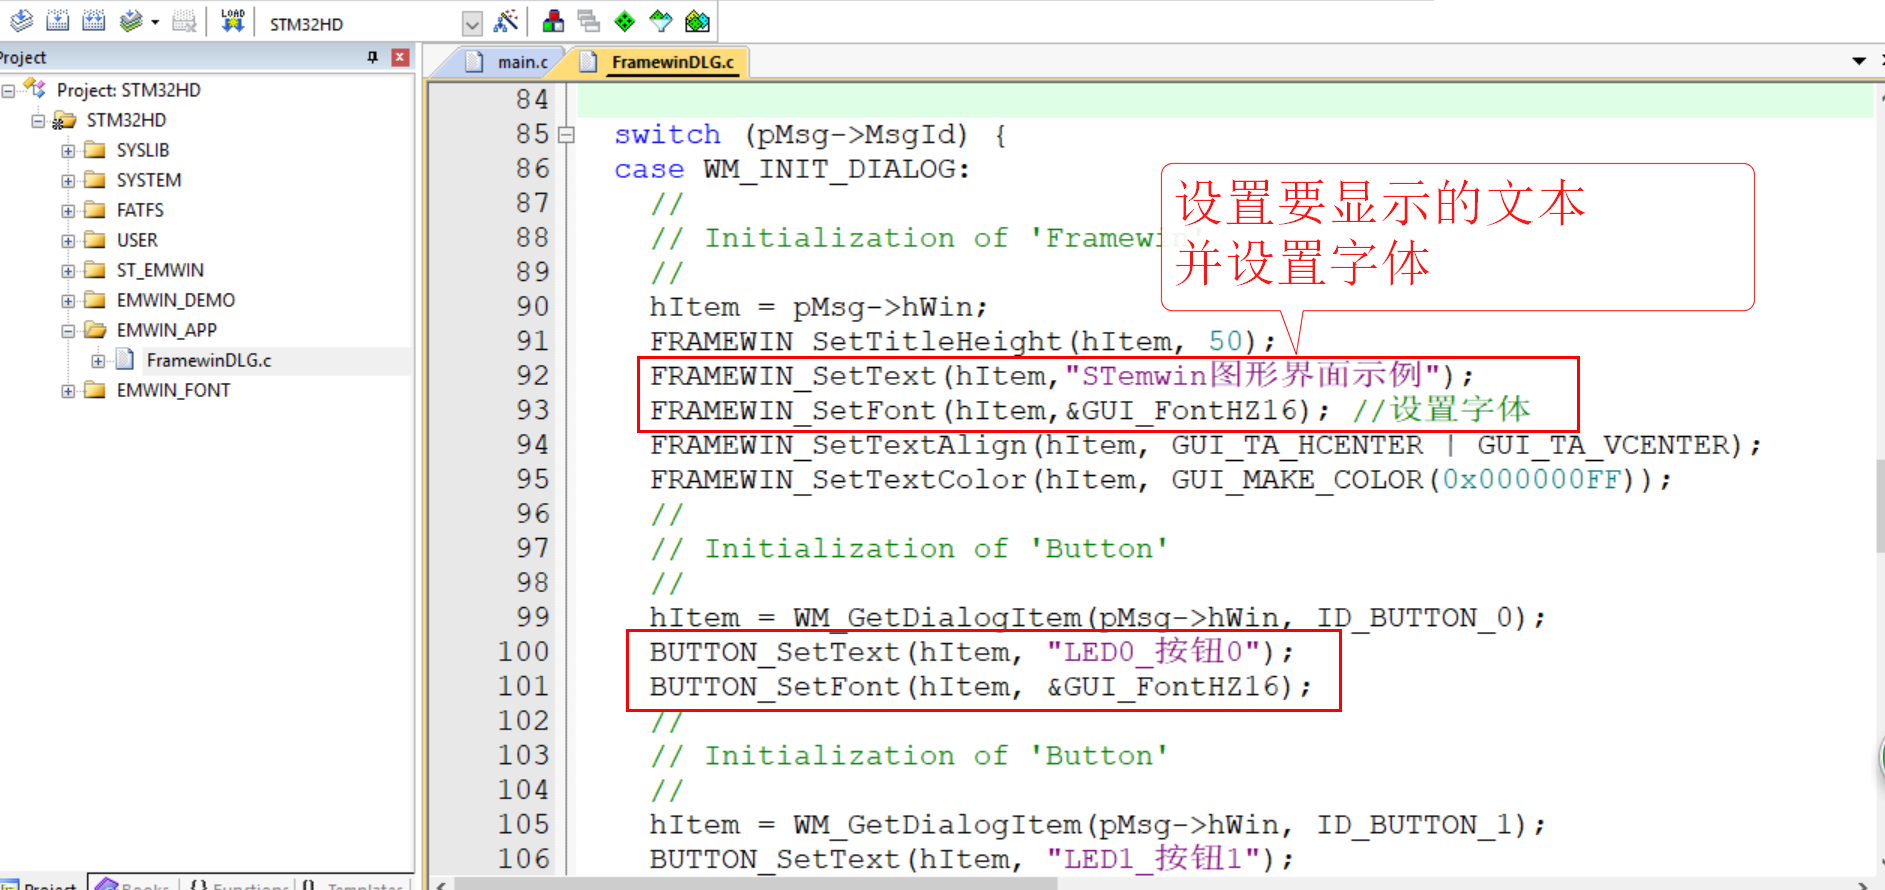The height and width of the screenshot is (890, 1885).
Task: Switch to the main.c editor tab
Action: tap(507, 62)
